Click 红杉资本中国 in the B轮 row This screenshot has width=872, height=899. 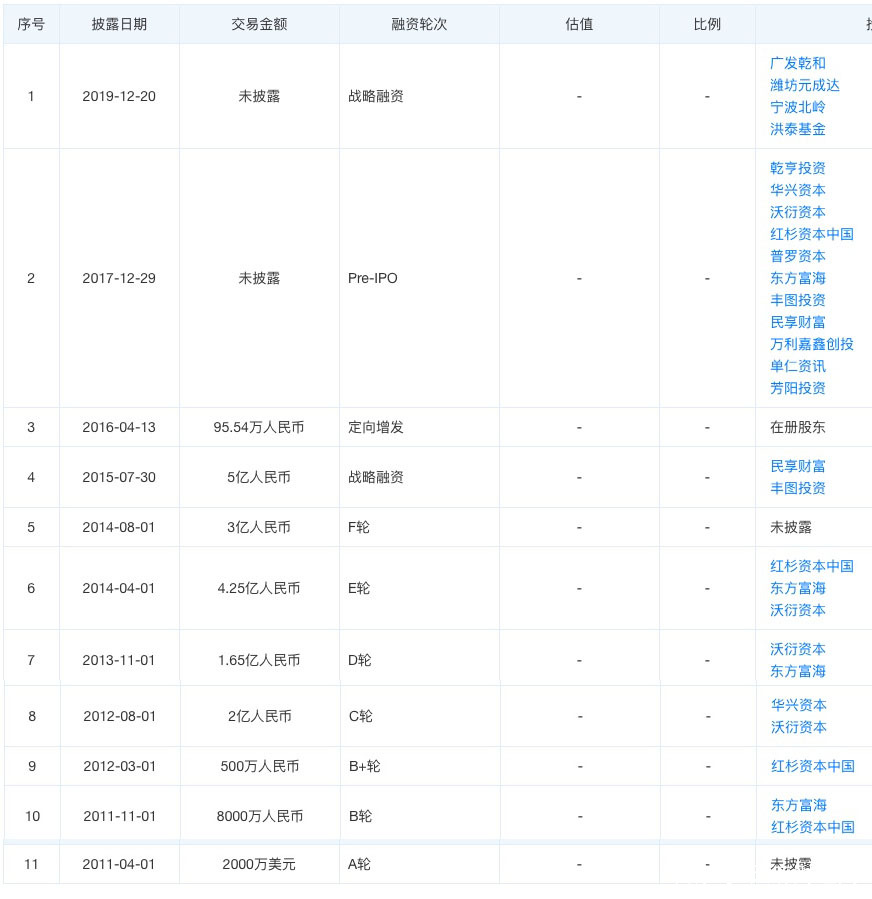pos(812,827)
